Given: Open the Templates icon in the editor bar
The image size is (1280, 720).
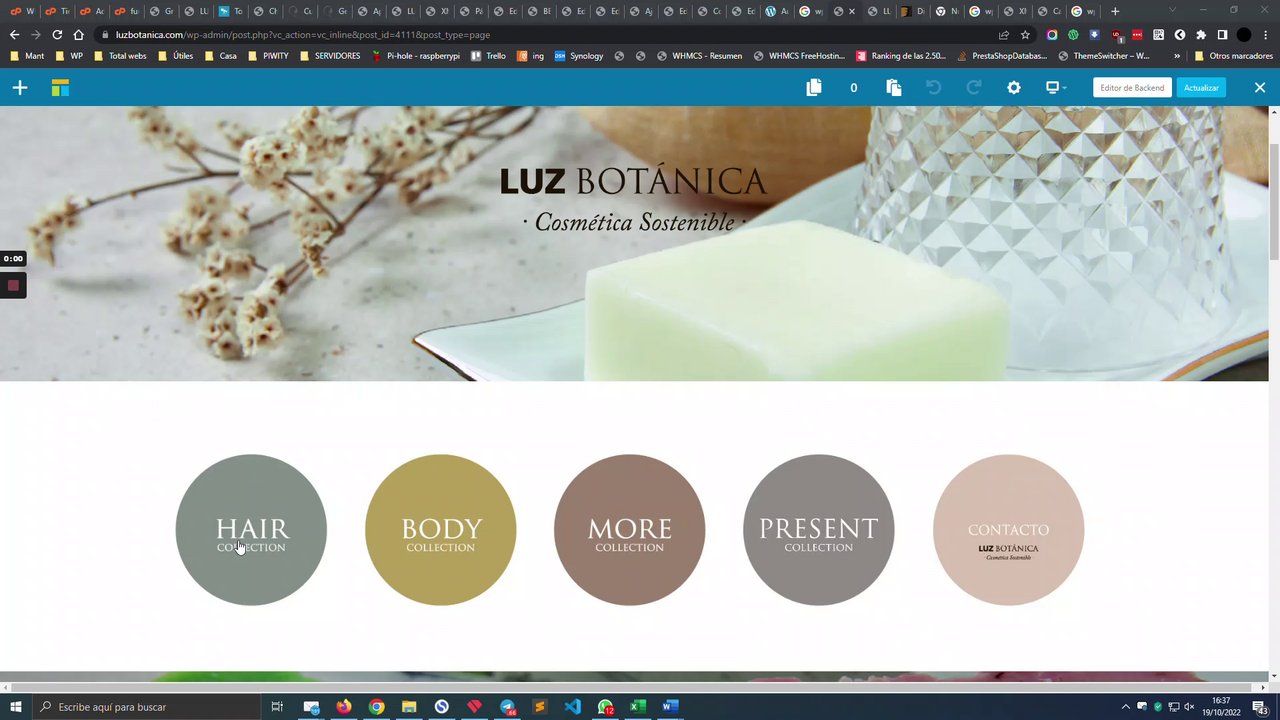Looking at the screenshot, I should (60, 88).
